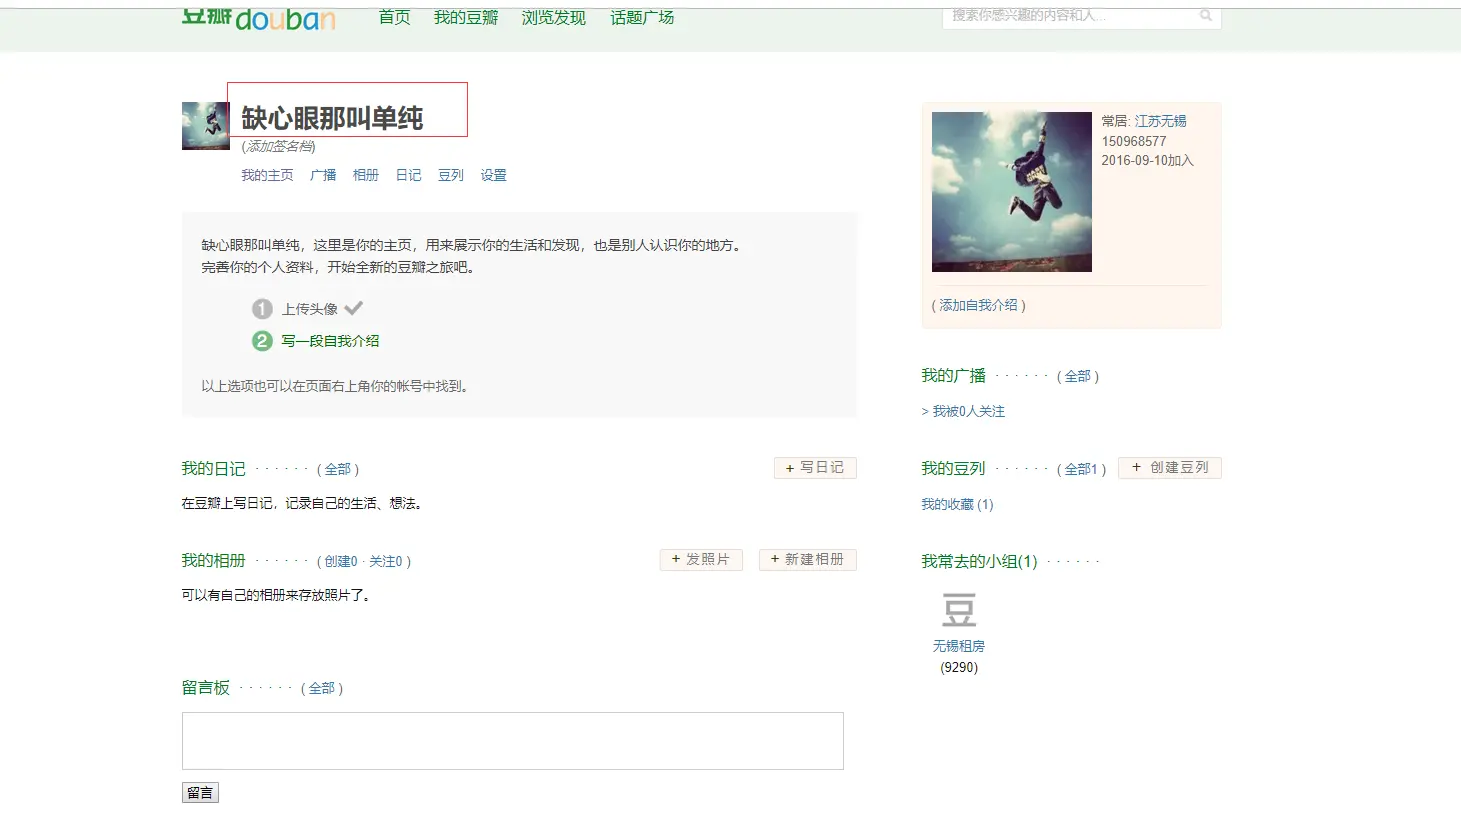Screen dimensions: 1461x814
Task: Click the 创建豆列 button
Action: [x=1170, y=468]
